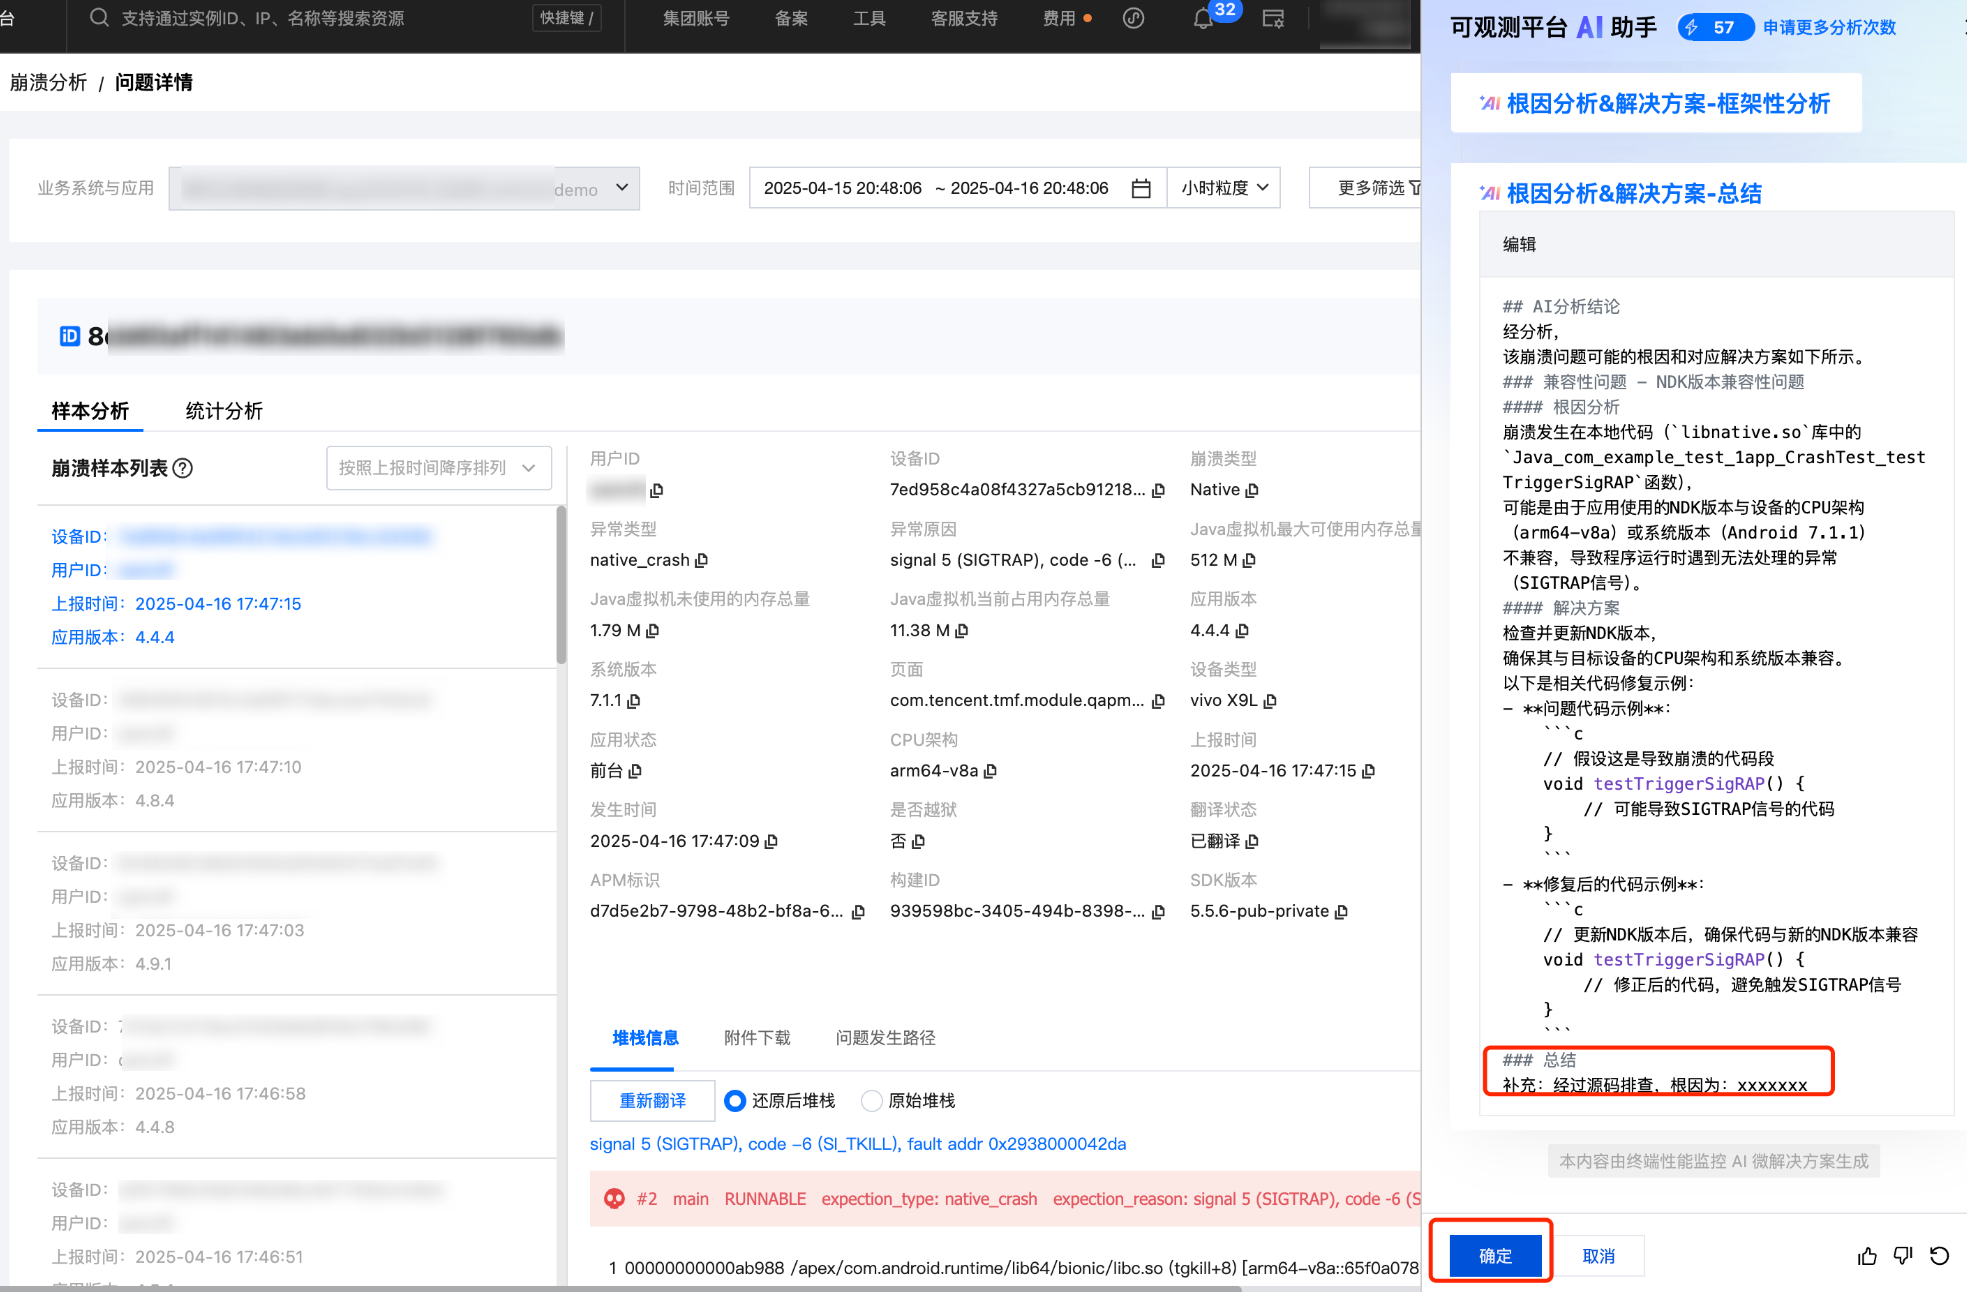Open the 小时粒度 granularity dropdown
The width and height of the screenshot is (1967, 1292).
(1224, 188)
